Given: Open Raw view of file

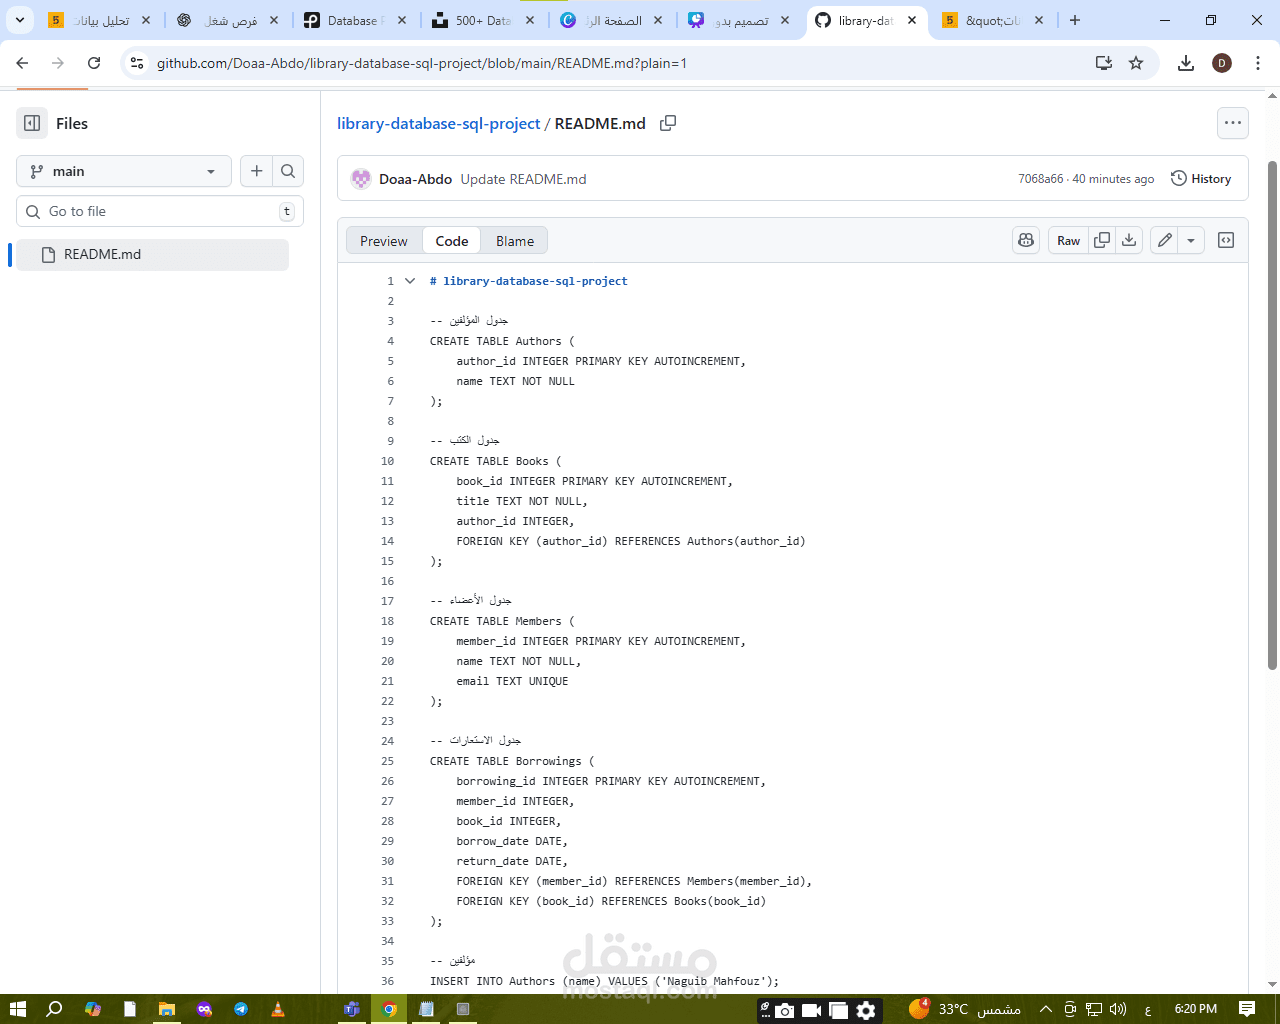Looking at the screenshot, I should click(x=1068, y=240).
